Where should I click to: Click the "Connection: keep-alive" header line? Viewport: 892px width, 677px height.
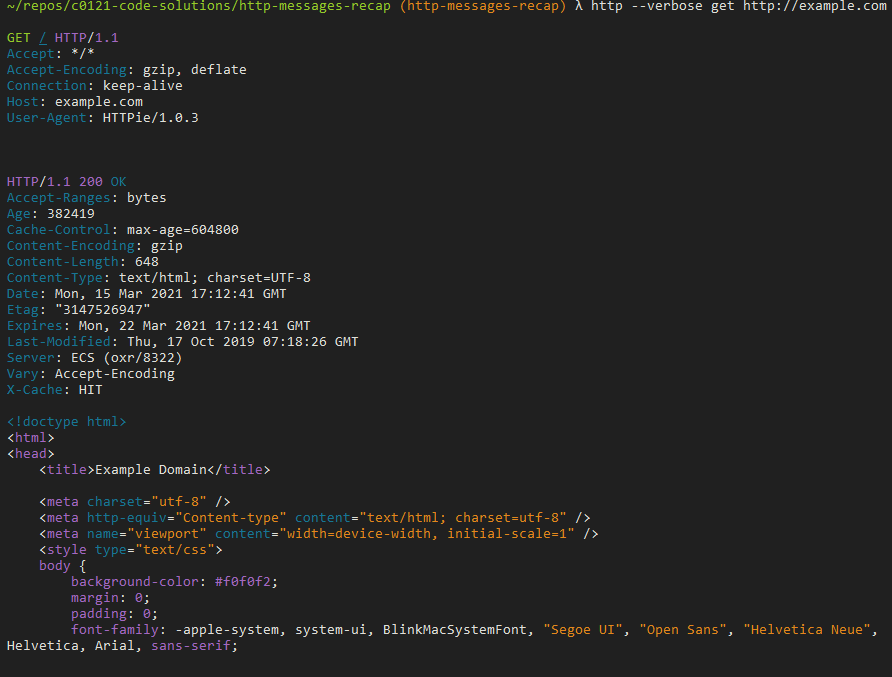(94, 86)
